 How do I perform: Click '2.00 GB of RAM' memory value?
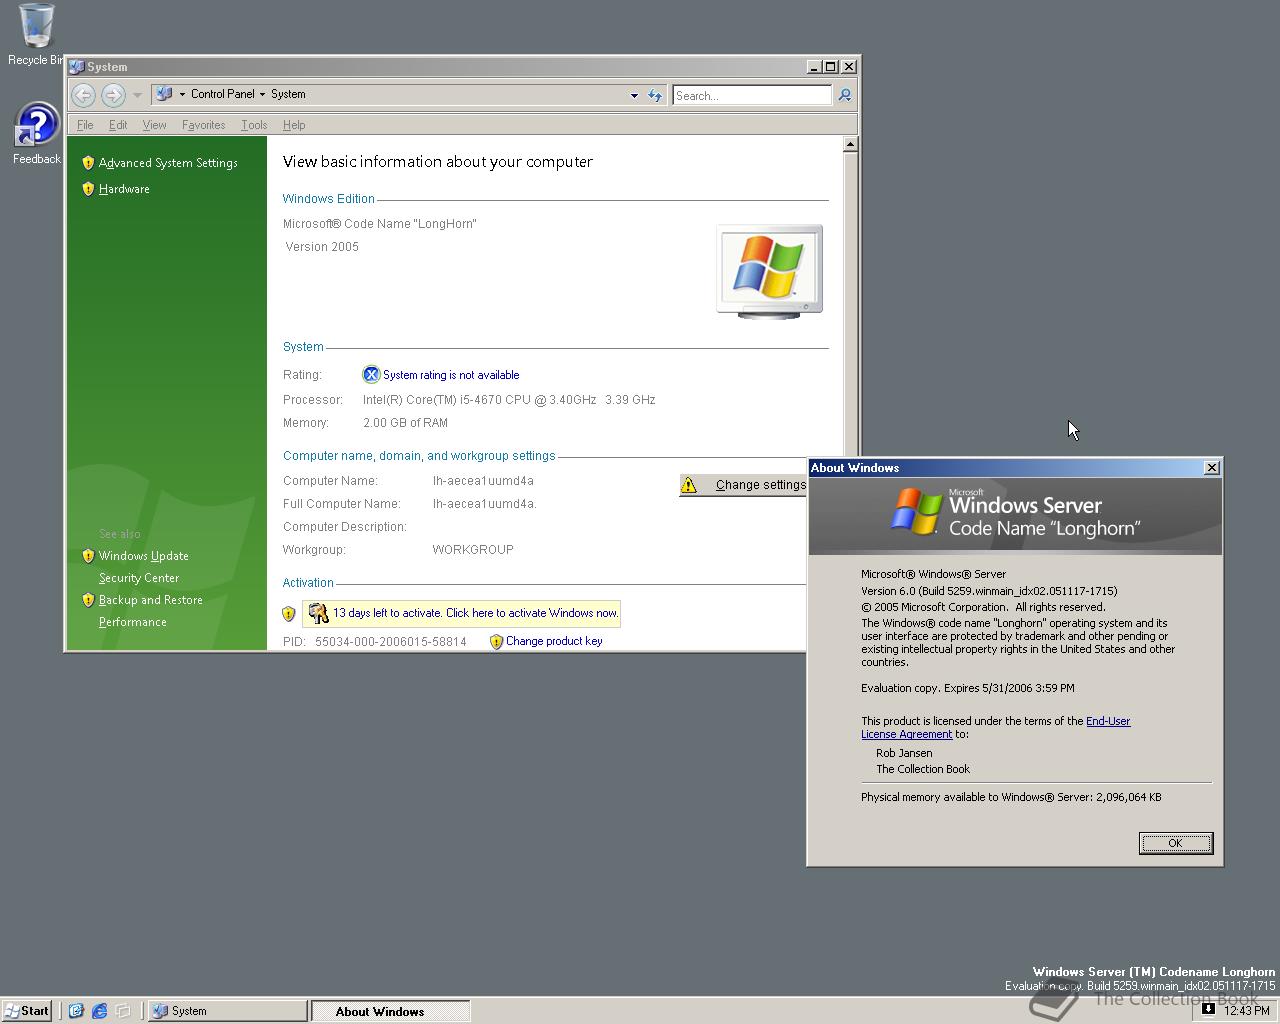click(x=405, y=423)
